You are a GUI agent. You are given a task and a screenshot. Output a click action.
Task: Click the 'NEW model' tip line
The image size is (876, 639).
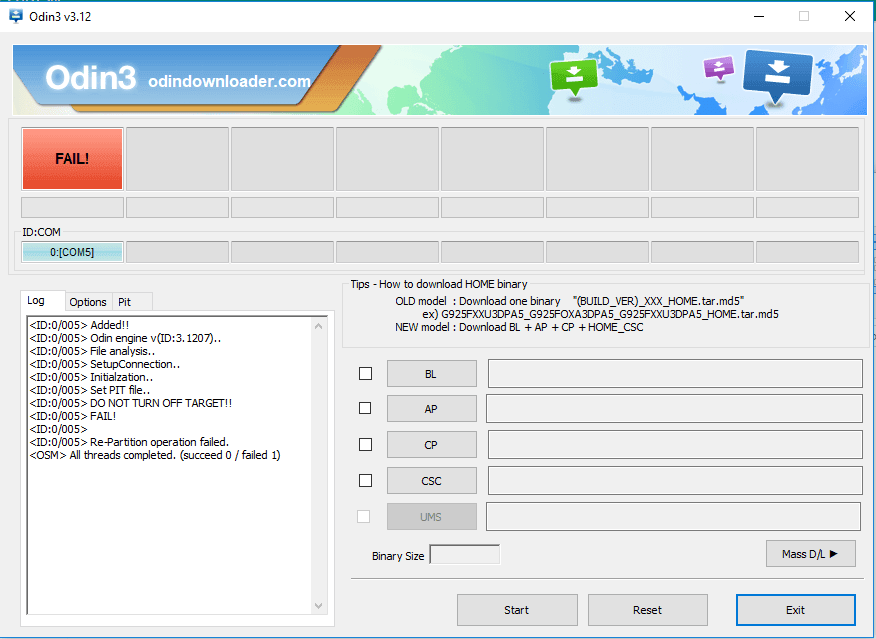(x=519, y=327)
